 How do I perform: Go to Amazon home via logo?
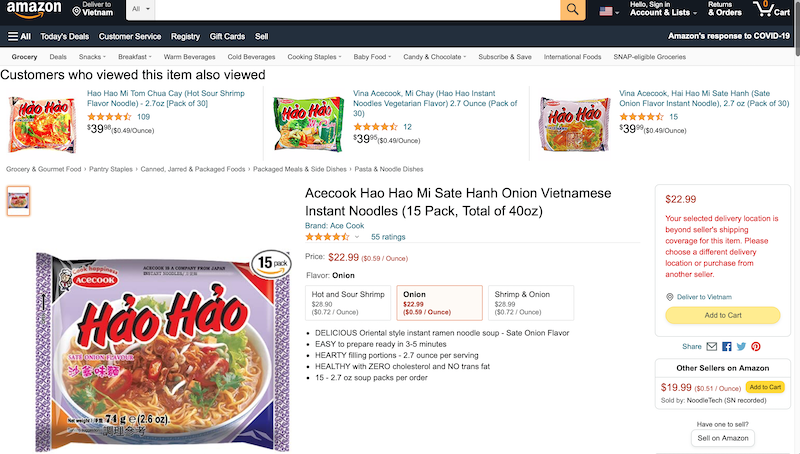click(32, 10)
